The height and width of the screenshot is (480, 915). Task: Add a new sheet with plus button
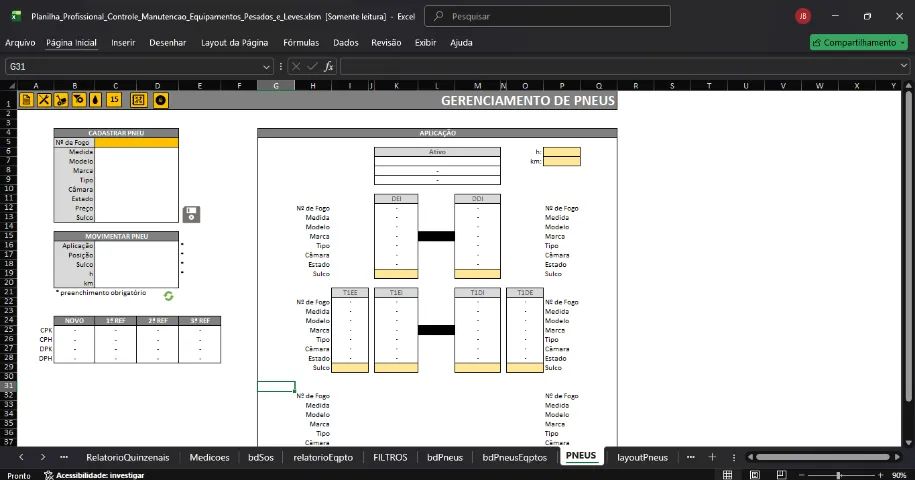(712, 457)
